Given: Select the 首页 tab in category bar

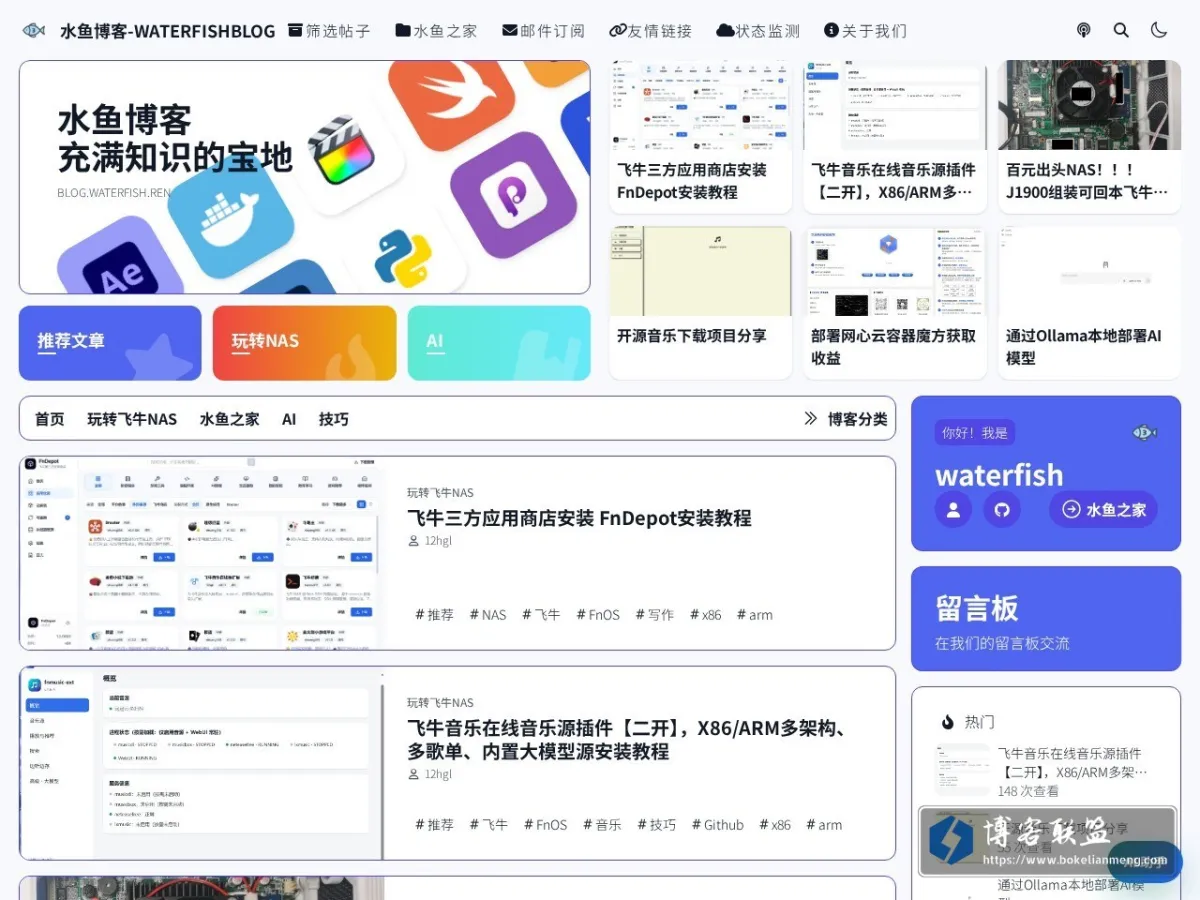Looking at the screenshot, I should 50,419.
